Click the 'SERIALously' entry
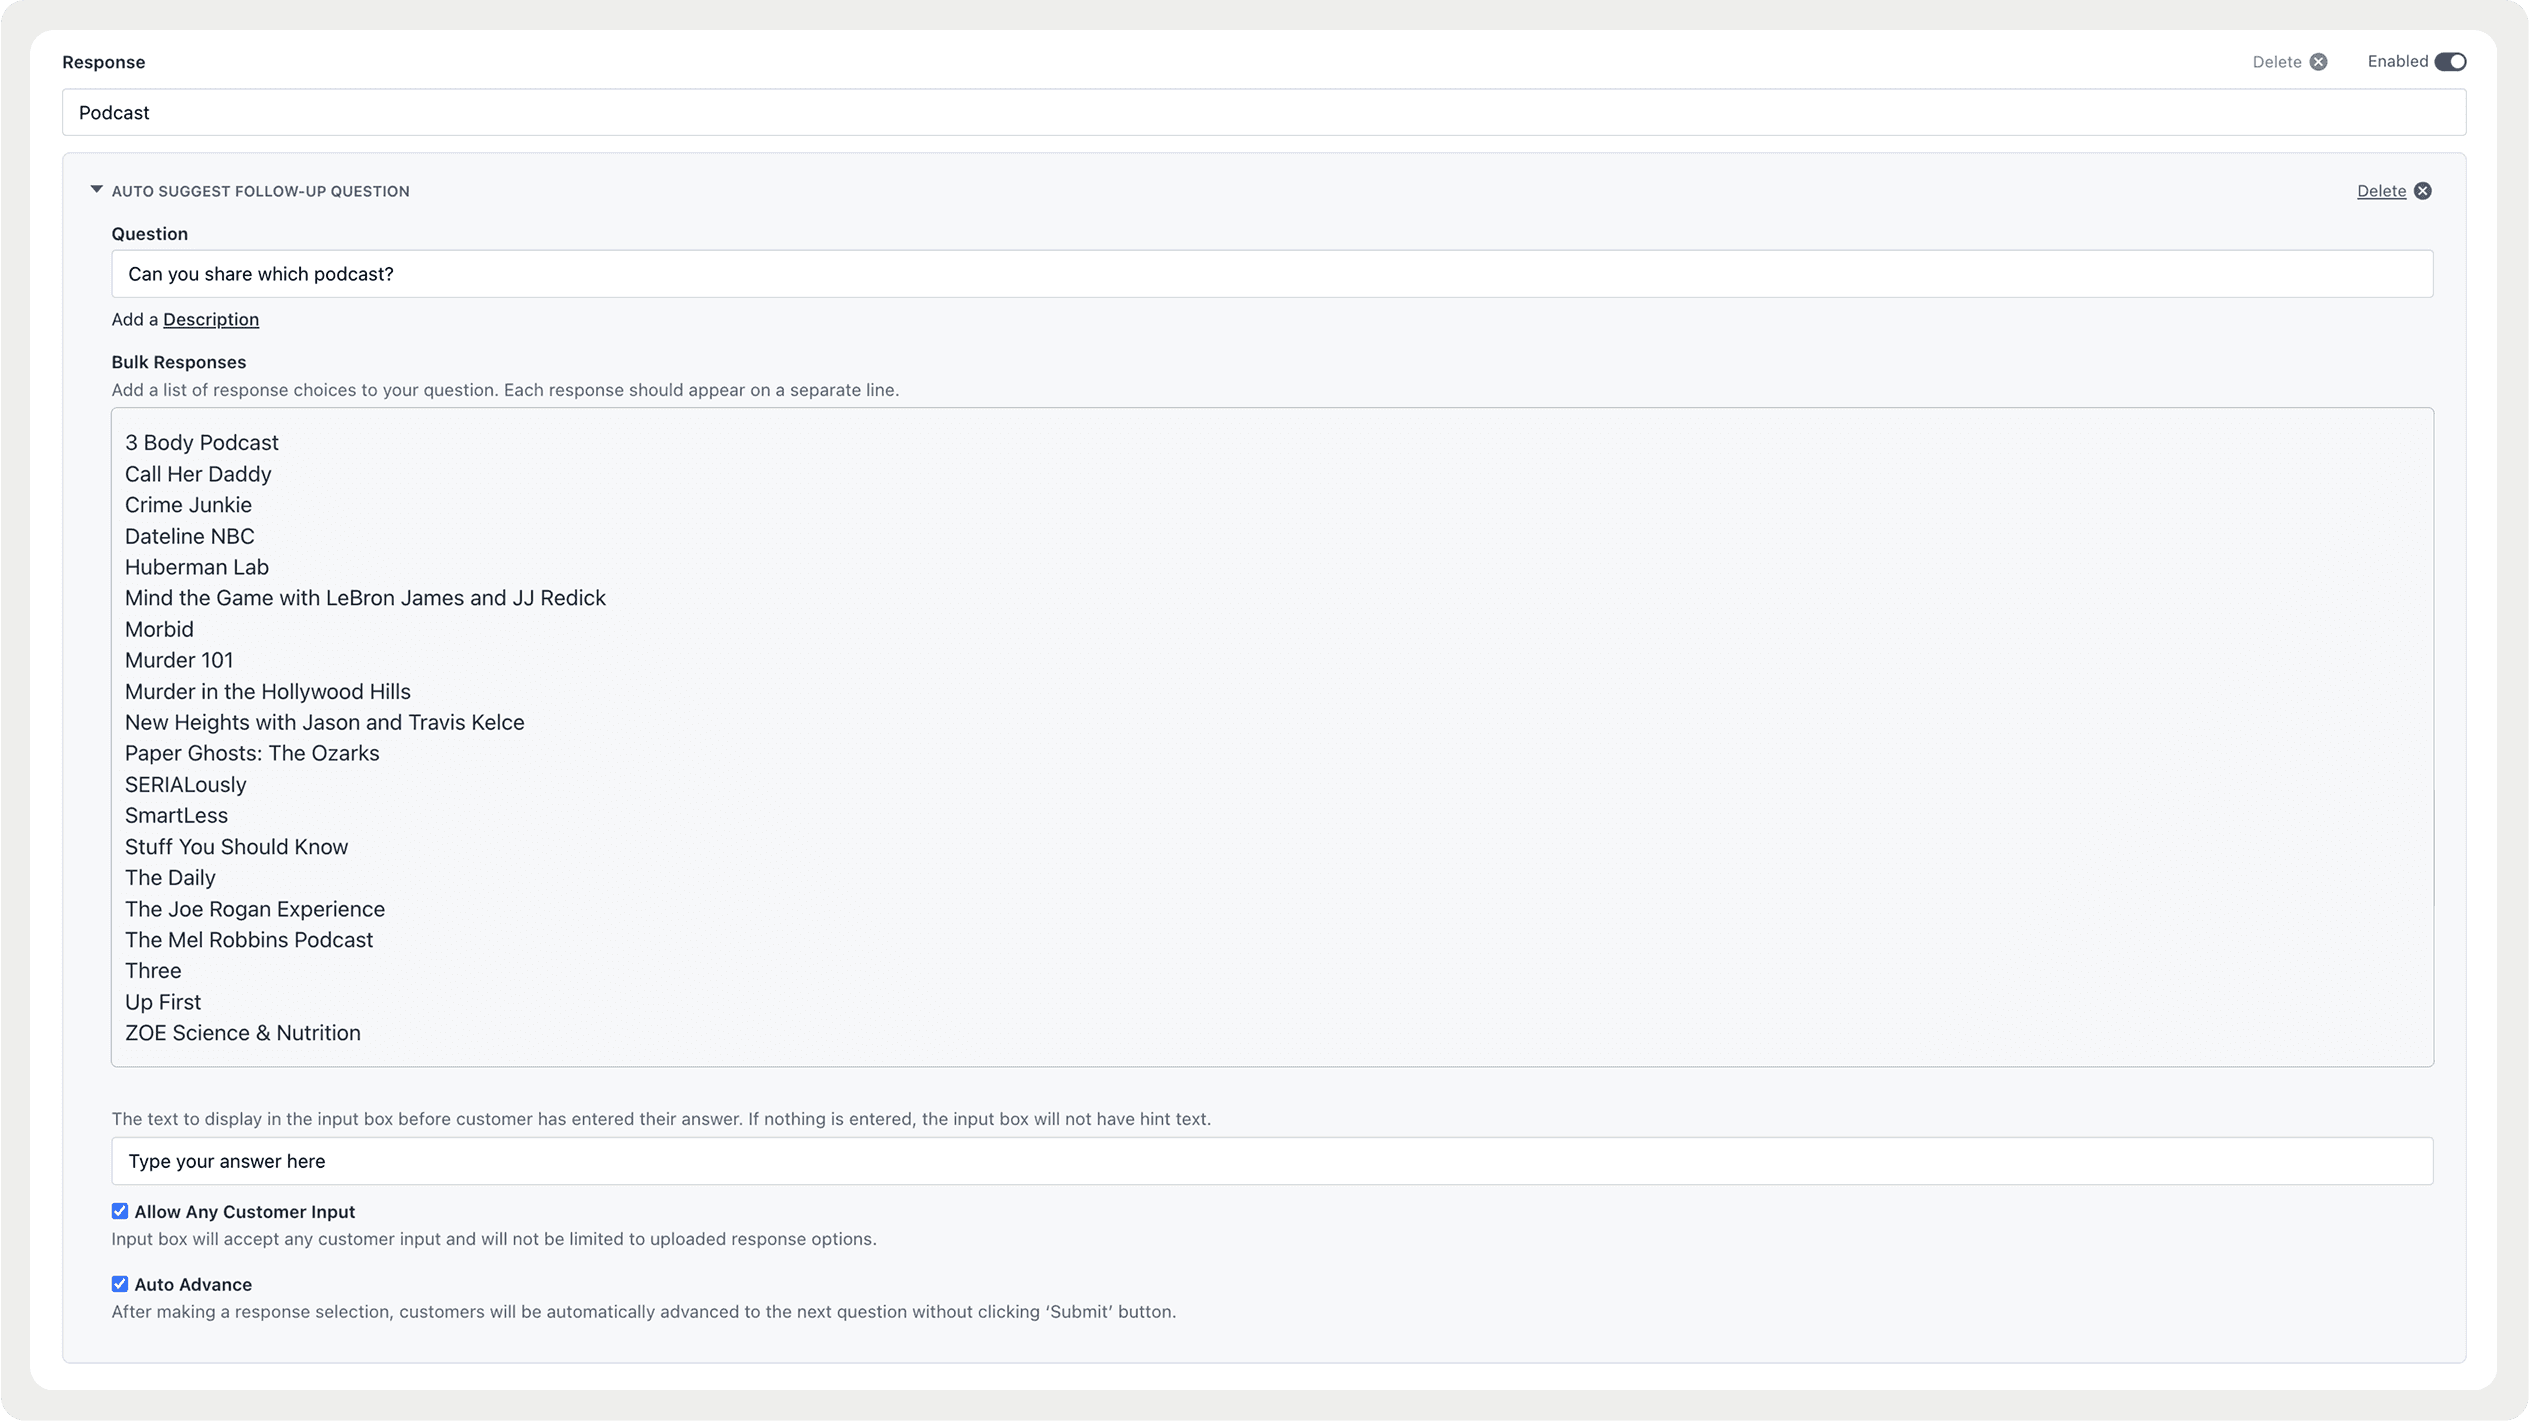The width and height of the screenshot is (2529, 1421). (185, 785)
